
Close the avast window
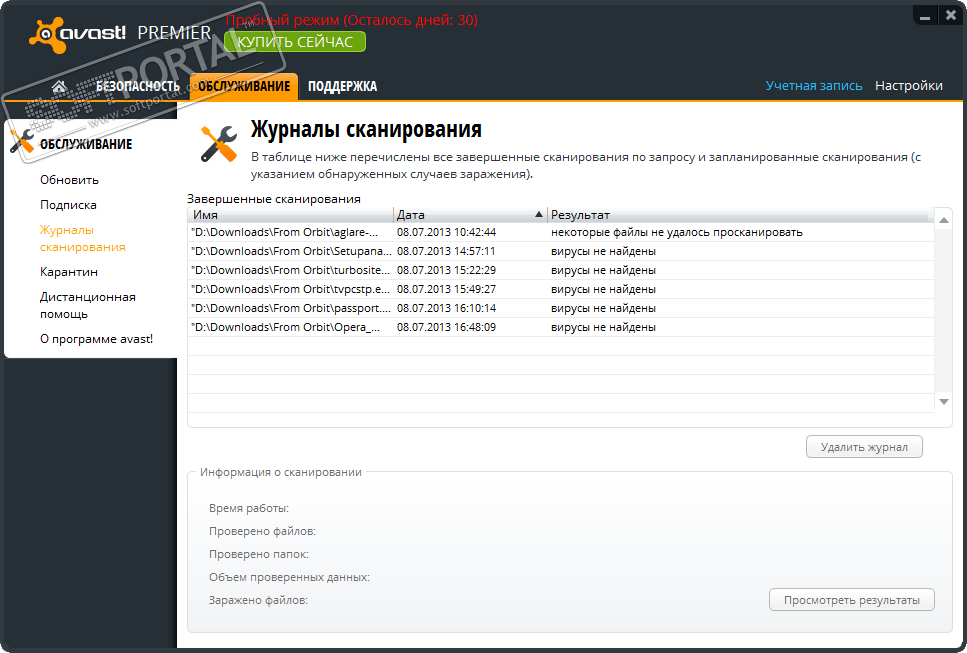950,17
